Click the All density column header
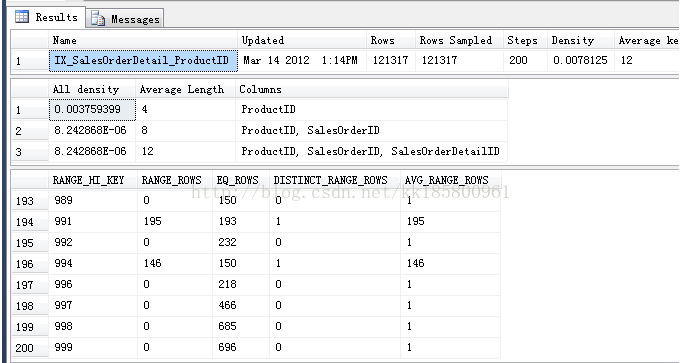The width and height of the screenshot is (682, 363). click(92, 89)
